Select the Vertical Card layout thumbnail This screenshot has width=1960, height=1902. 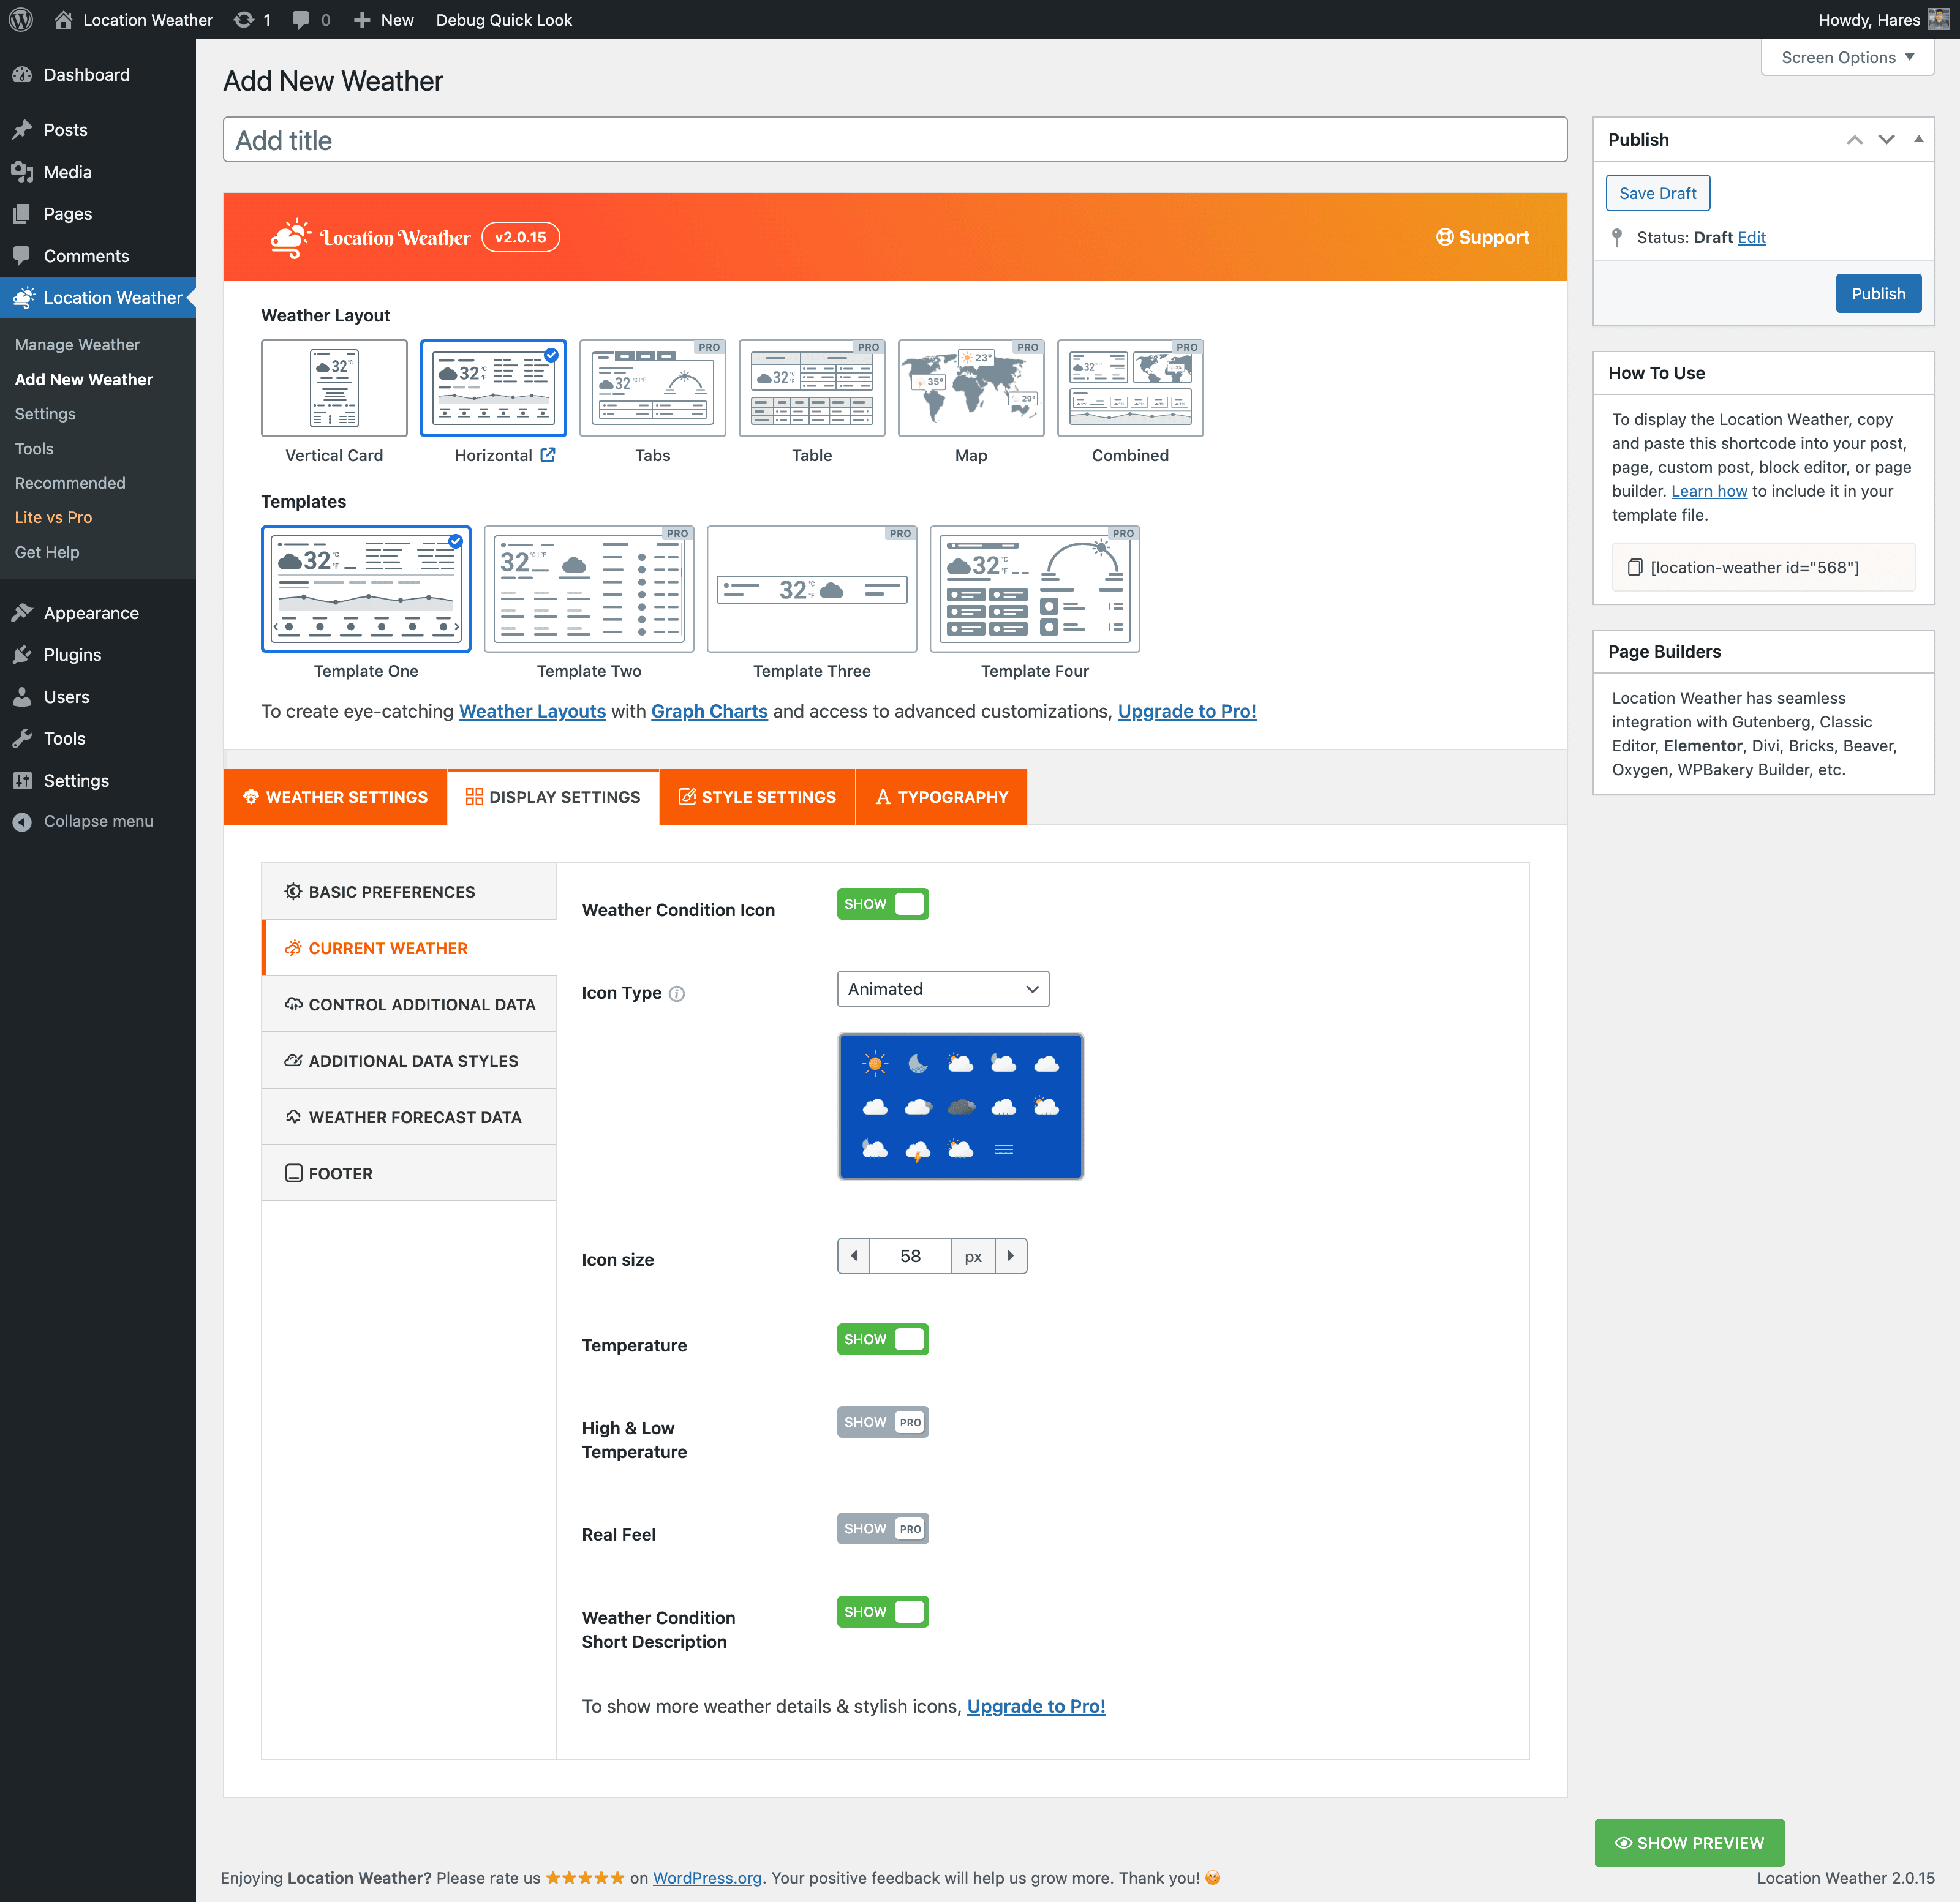[334, 388]
